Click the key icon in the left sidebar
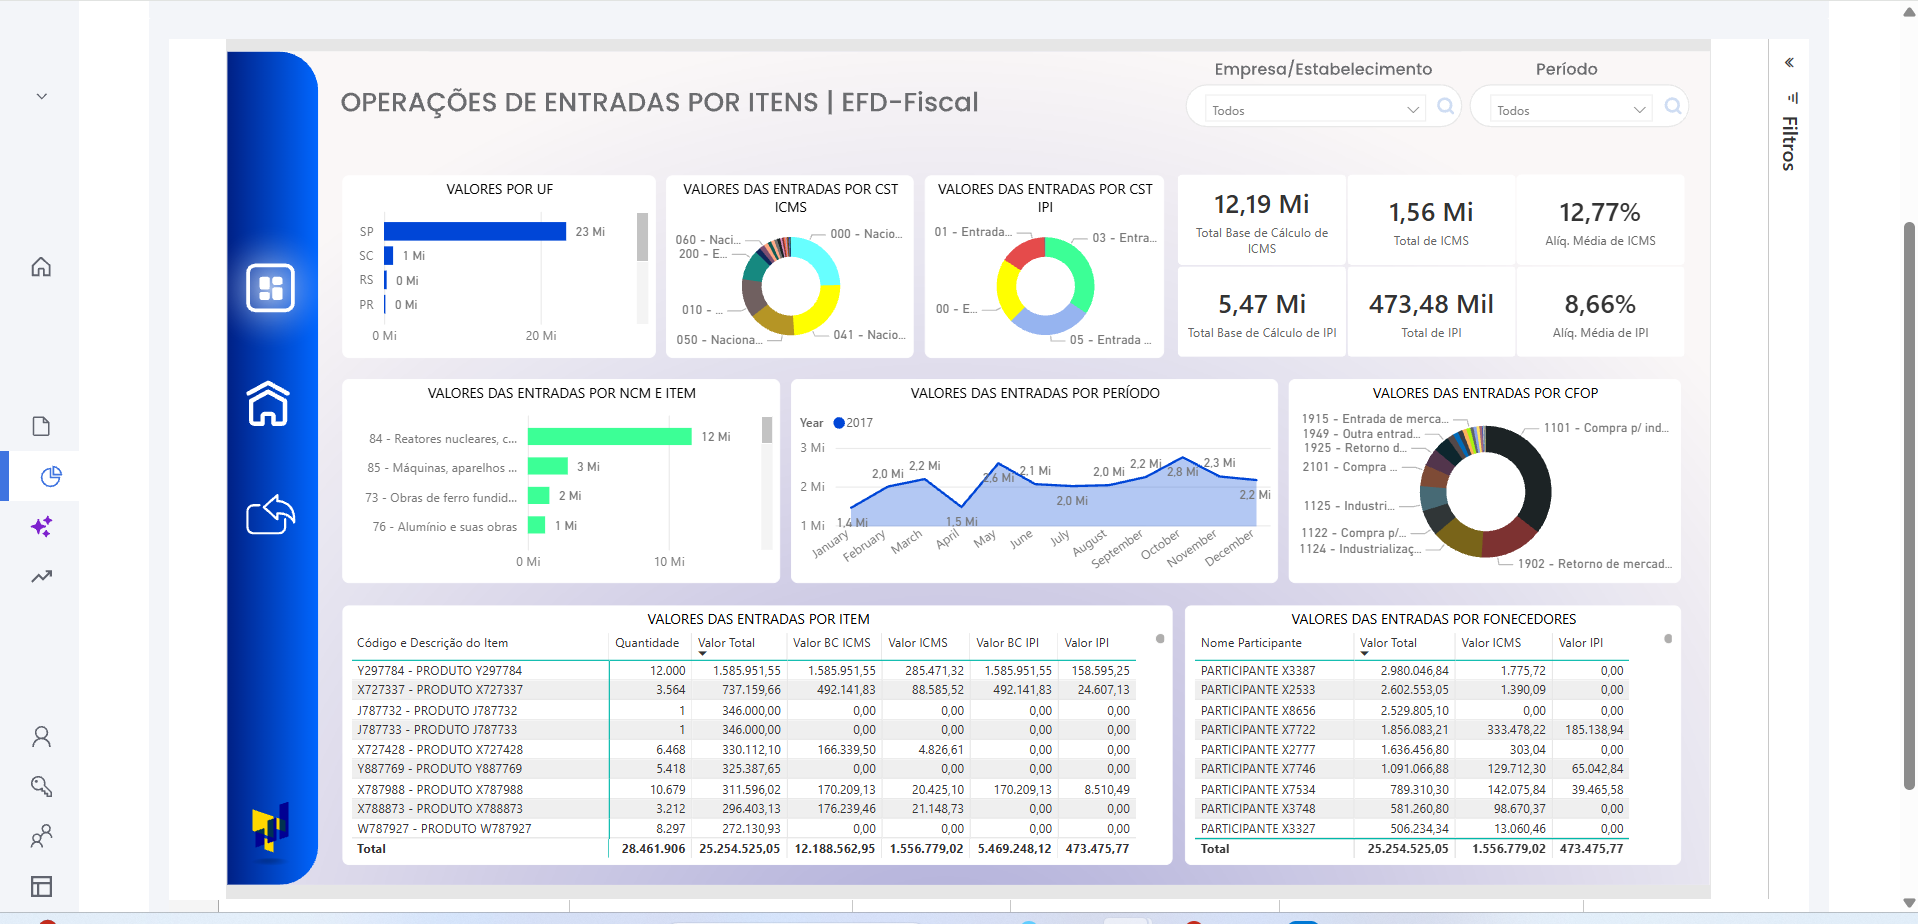The height and width of the screenshot is (924, 1918). point(41,786)
